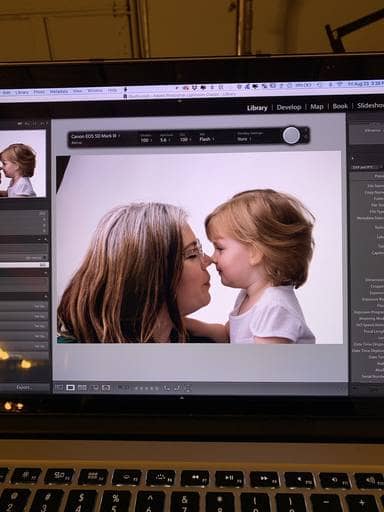Open the Develop module

click(x=289, y=107)
